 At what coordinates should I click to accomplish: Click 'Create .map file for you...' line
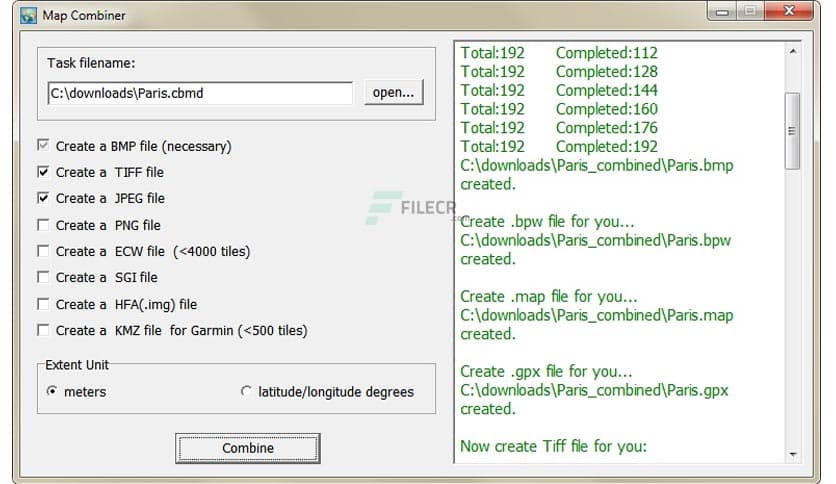coord(549,296)
